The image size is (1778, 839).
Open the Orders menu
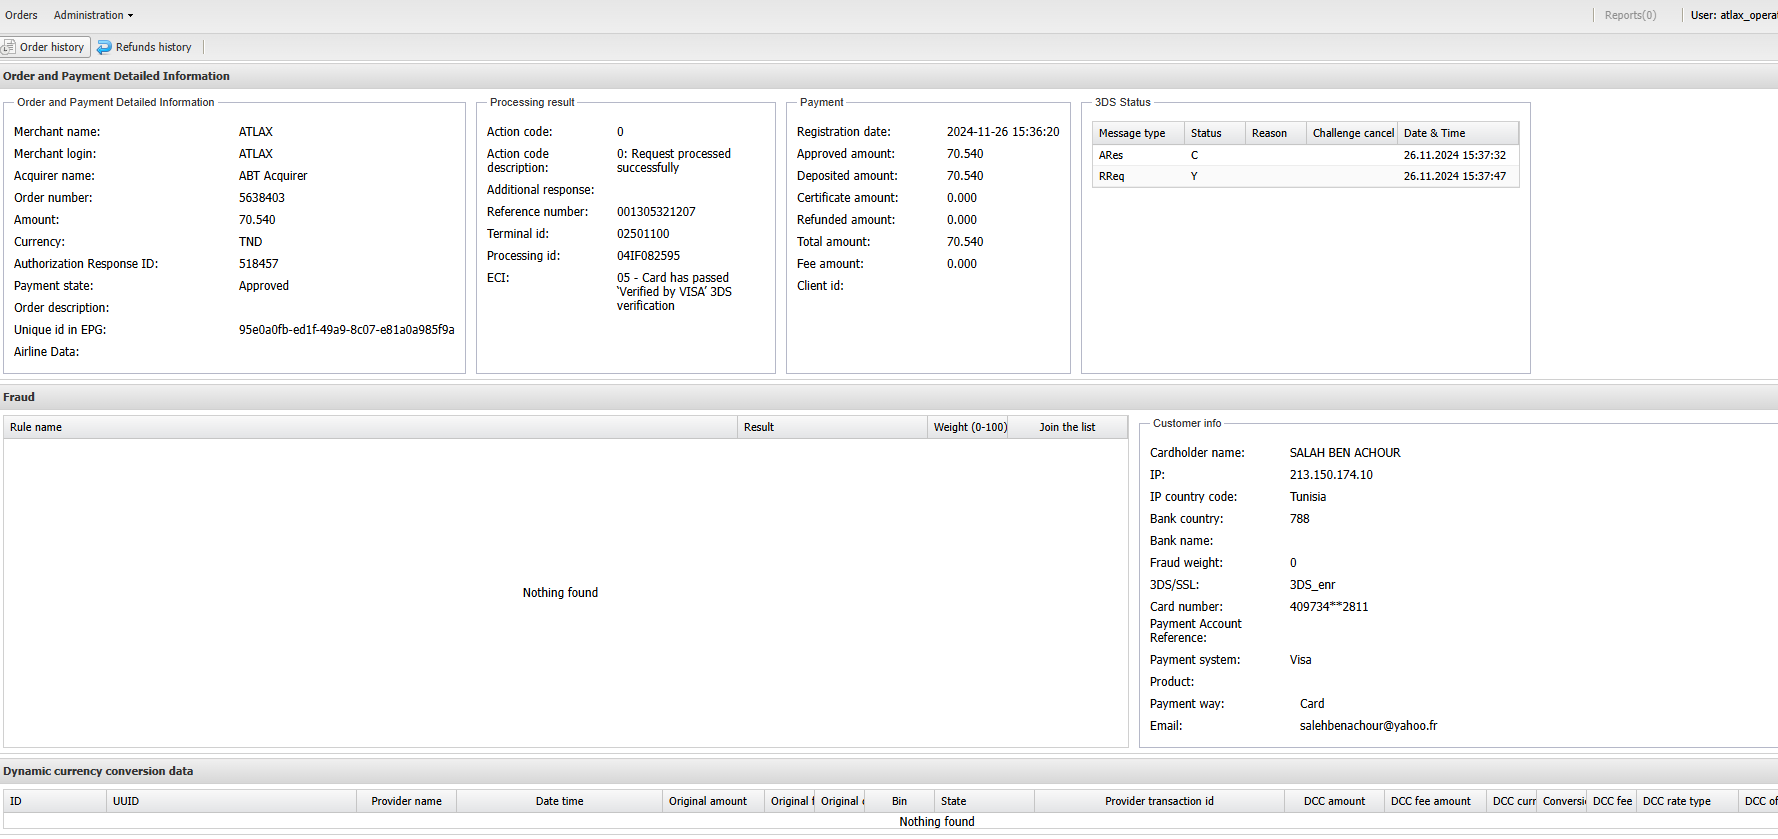pyautogui.click(x=21, y=15)
